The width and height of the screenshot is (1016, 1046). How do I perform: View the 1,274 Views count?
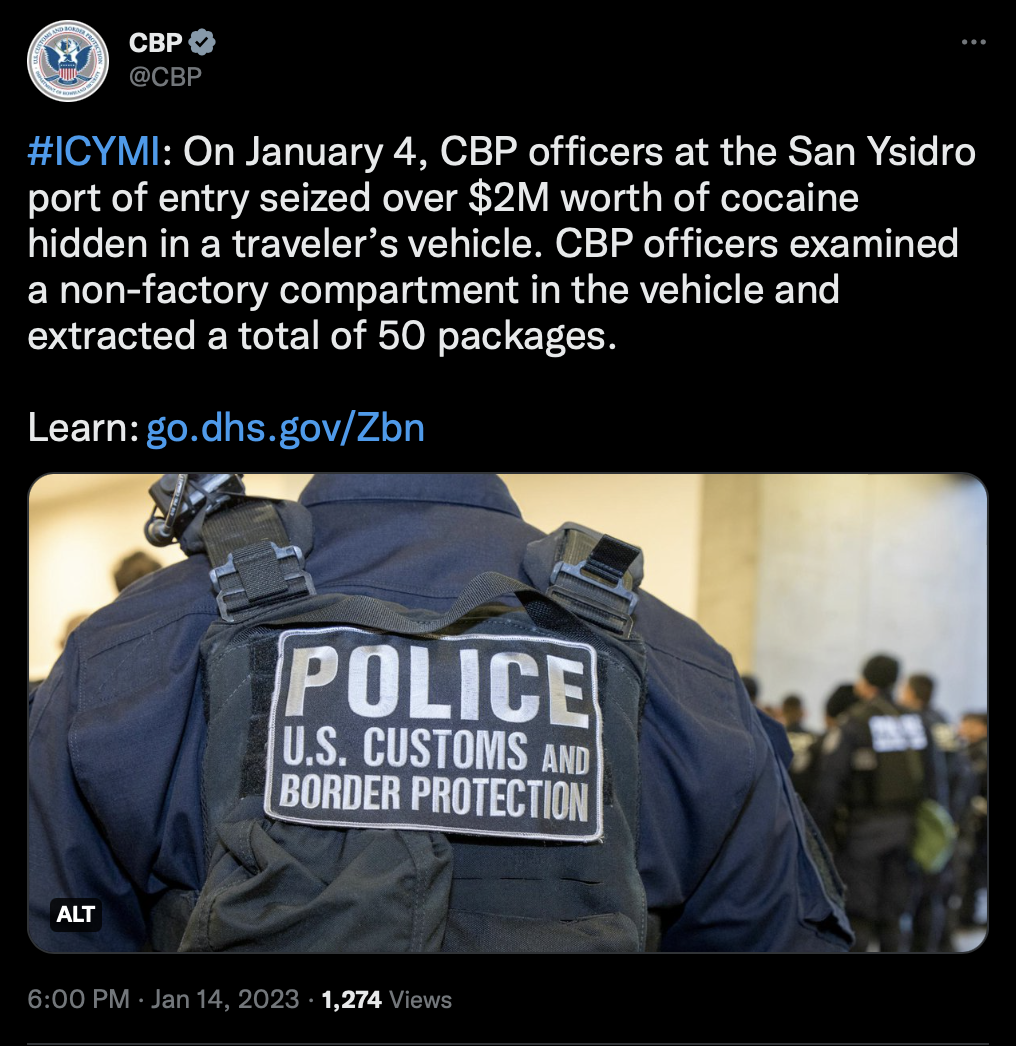pyautogui.click(x=387, y=999)
